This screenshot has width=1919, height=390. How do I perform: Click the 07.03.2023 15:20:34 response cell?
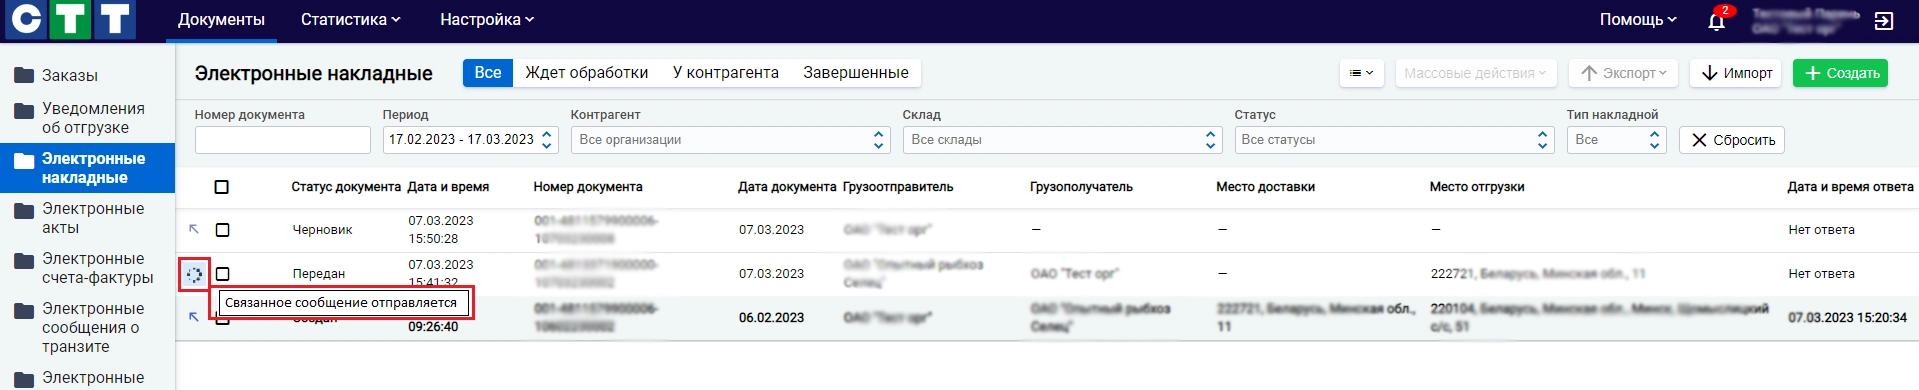[x=1847, y=318]
